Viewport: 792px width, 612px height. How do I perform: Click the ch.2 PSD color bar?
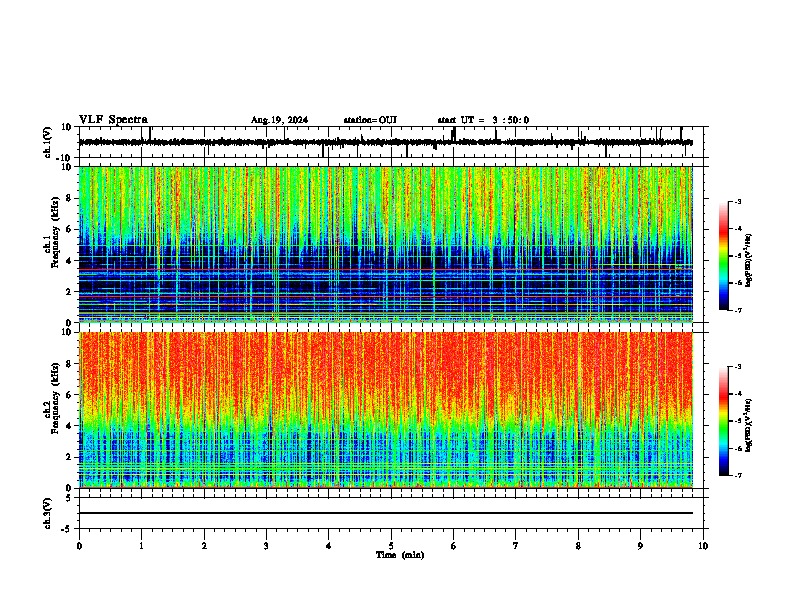pos(724,421)
